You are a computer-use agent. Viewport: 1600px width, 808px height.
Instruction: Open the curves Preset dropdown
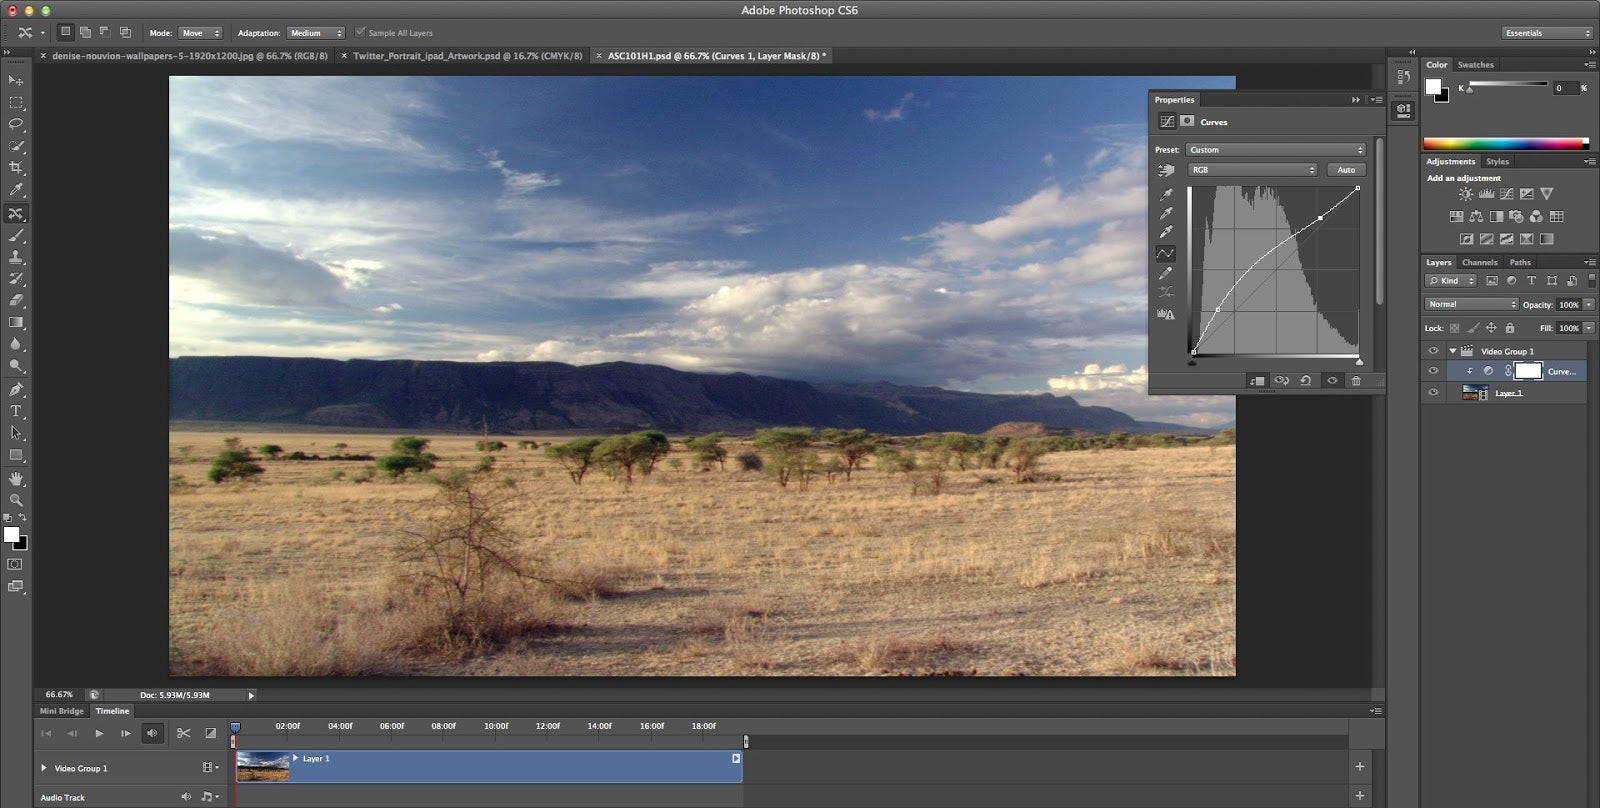(1275, 150)
